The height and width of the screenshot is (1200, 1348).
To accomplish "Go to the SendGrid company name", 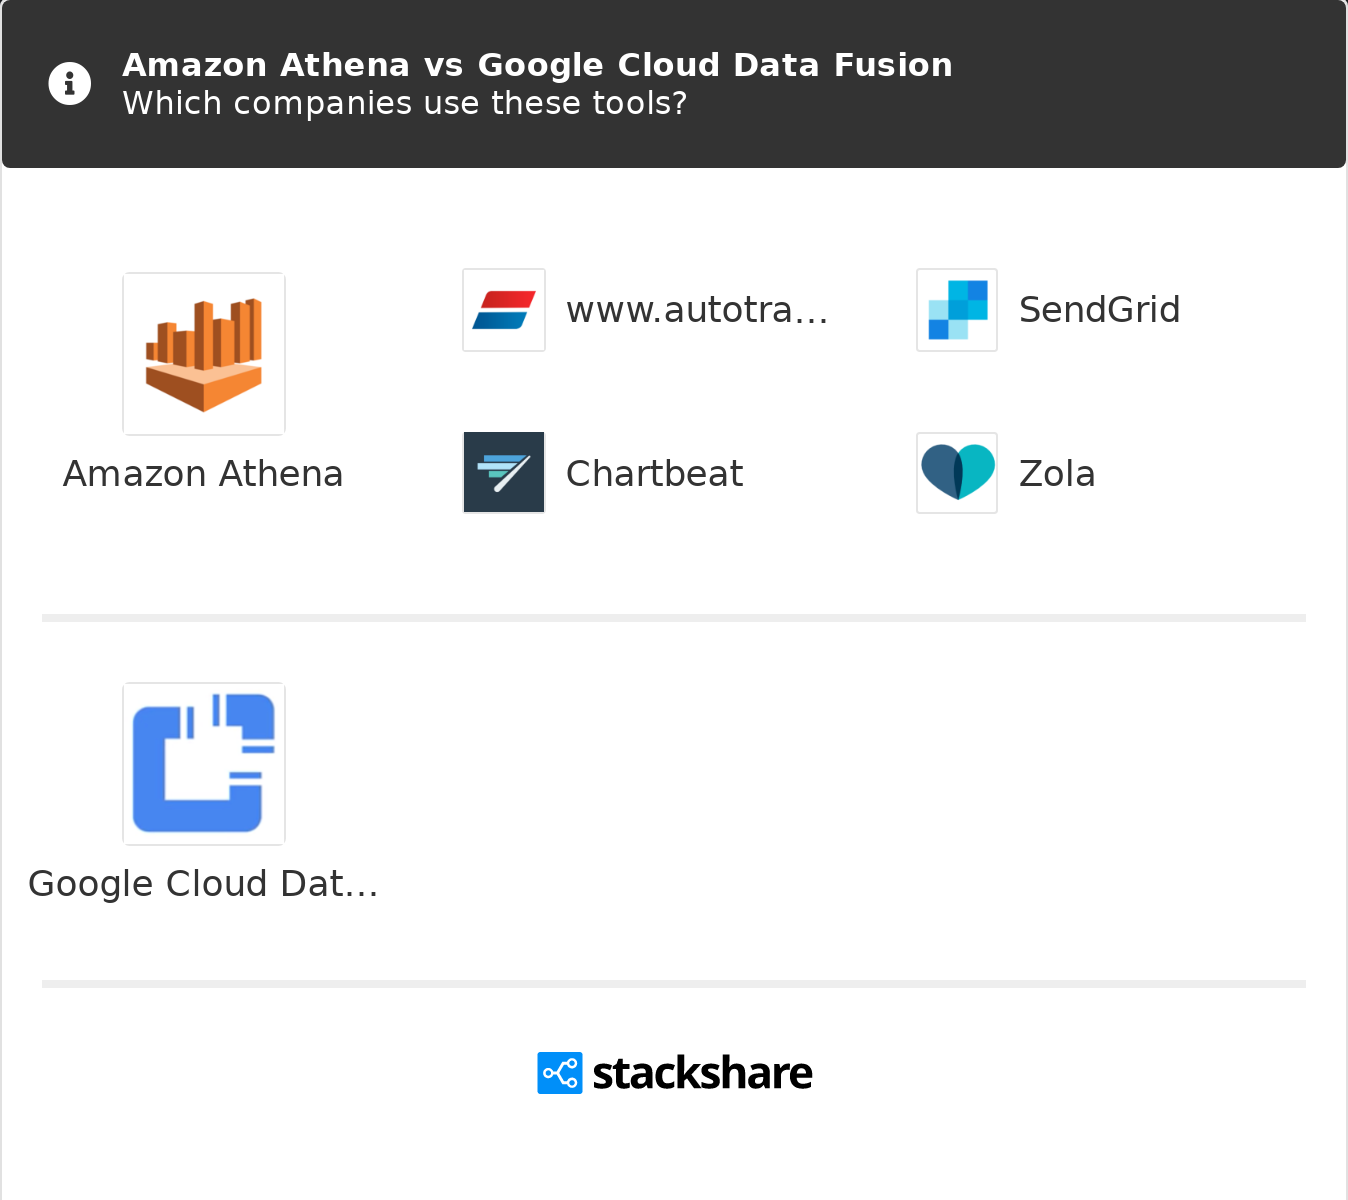I will click(1099, 310).
